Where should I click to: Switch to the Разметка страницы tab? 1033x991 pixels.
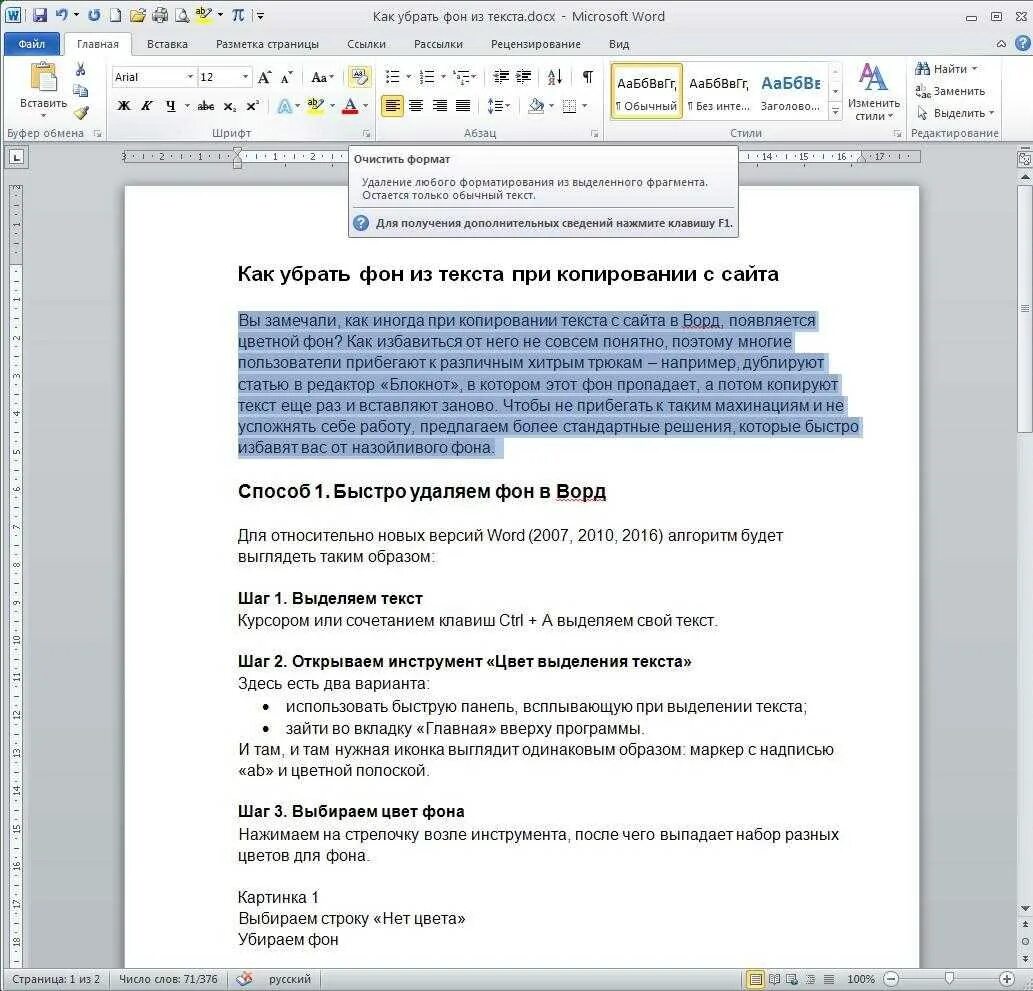point(267,44)
